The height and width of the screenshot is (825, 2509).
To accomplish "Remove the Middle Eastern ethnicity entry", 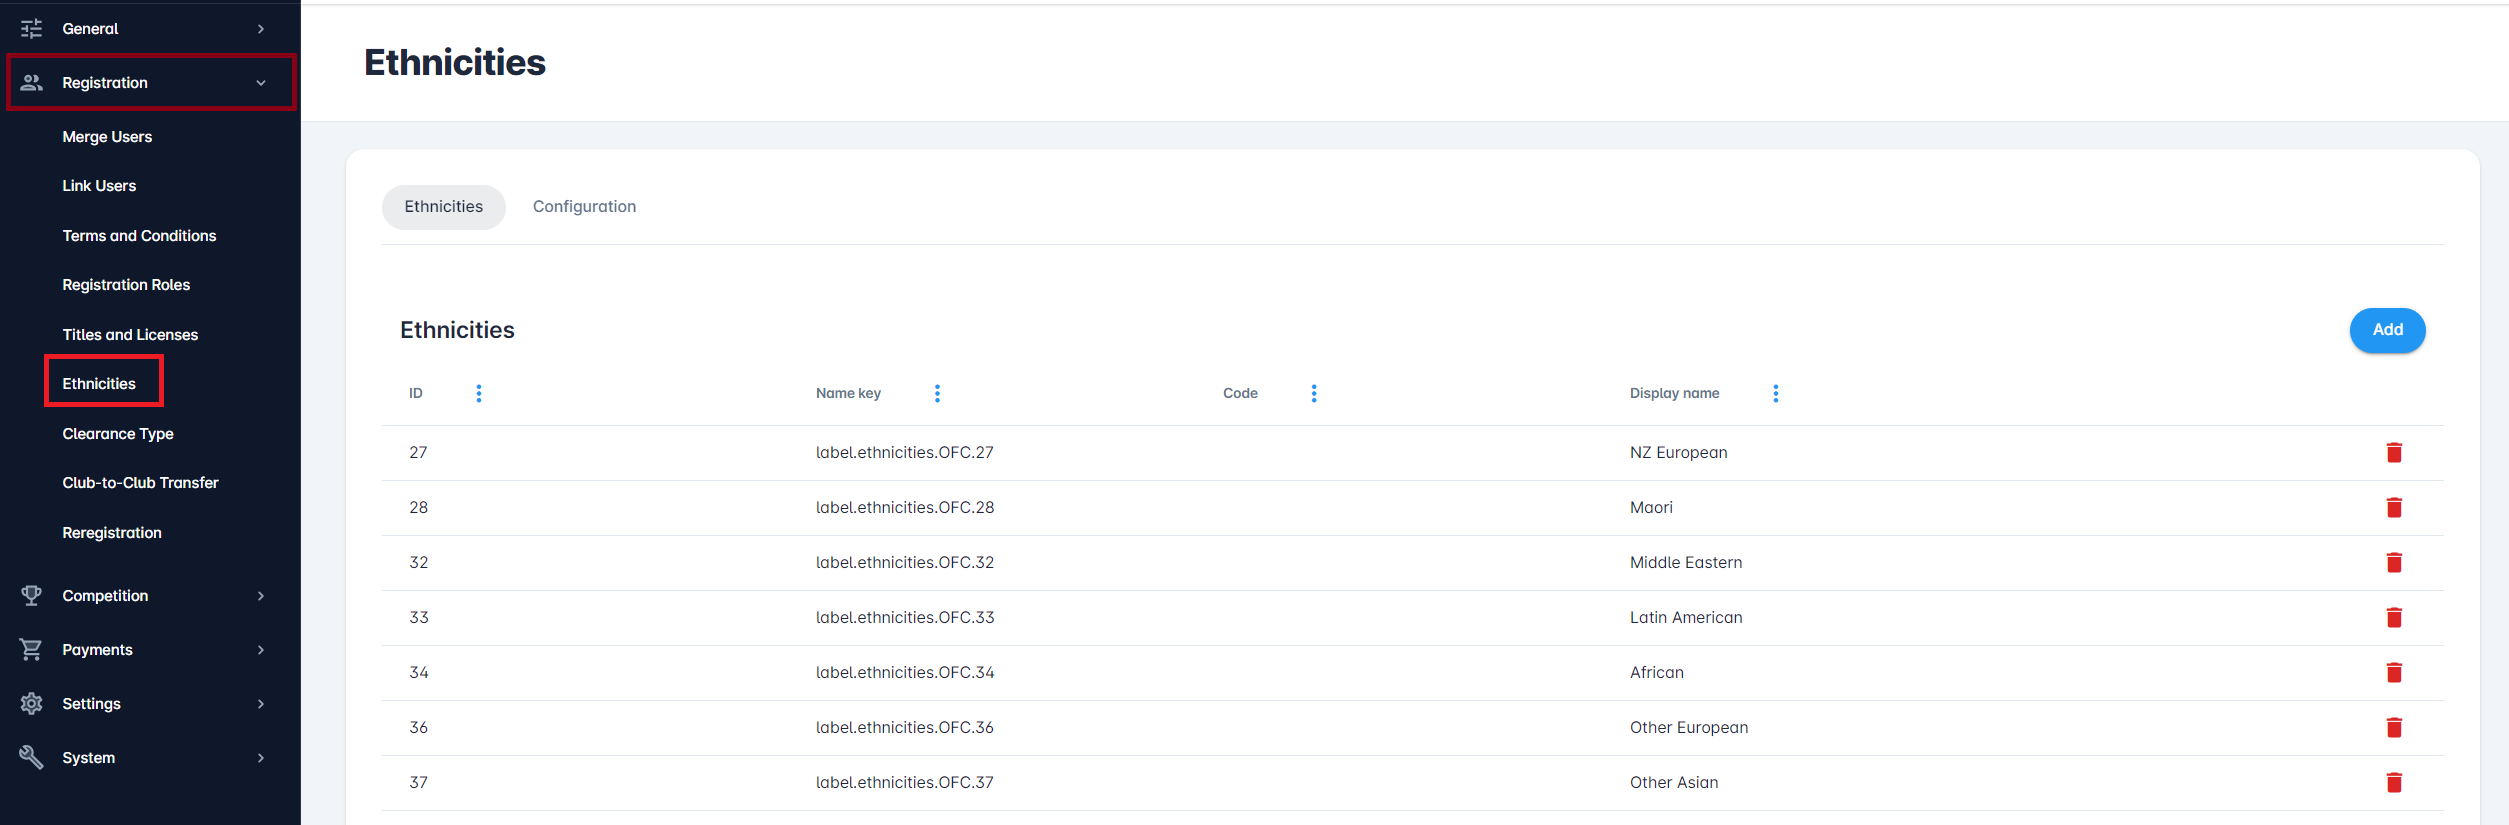I will [x=2393, y=563].
